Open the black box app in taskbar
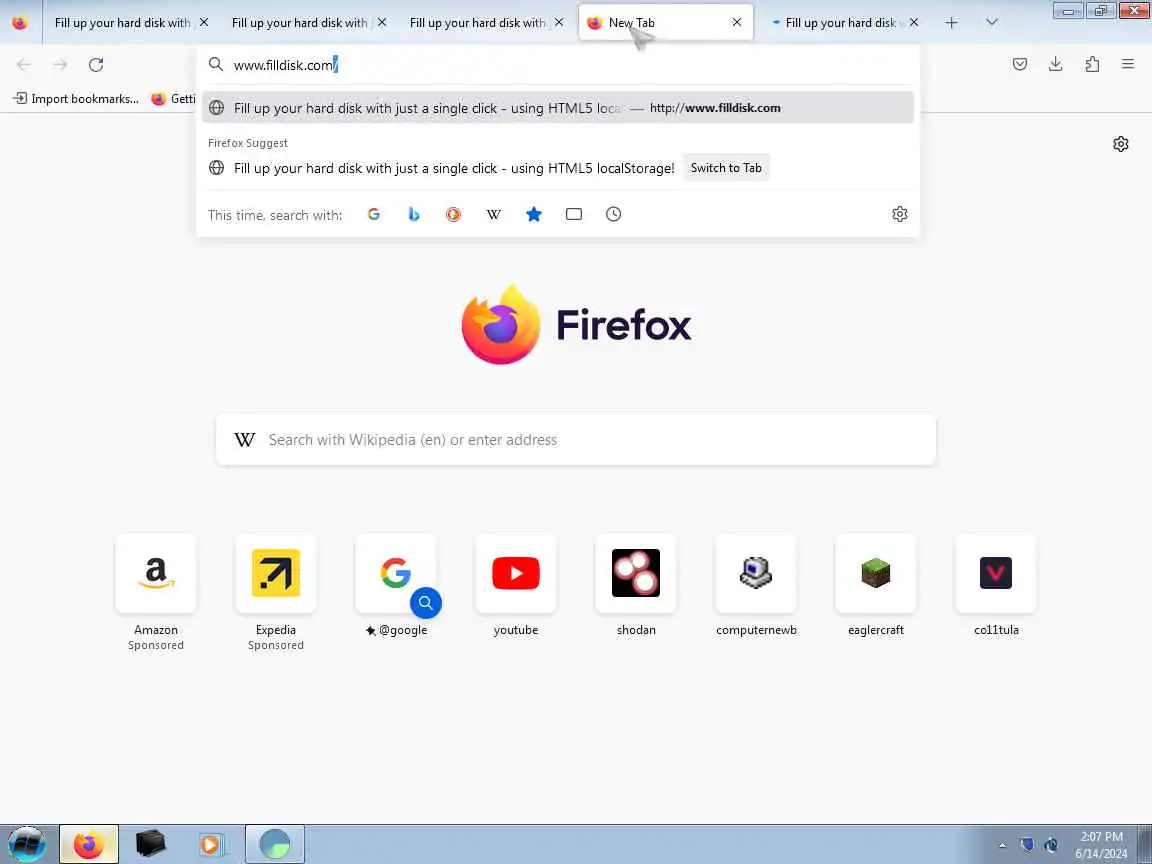 [x=151, y=843]
